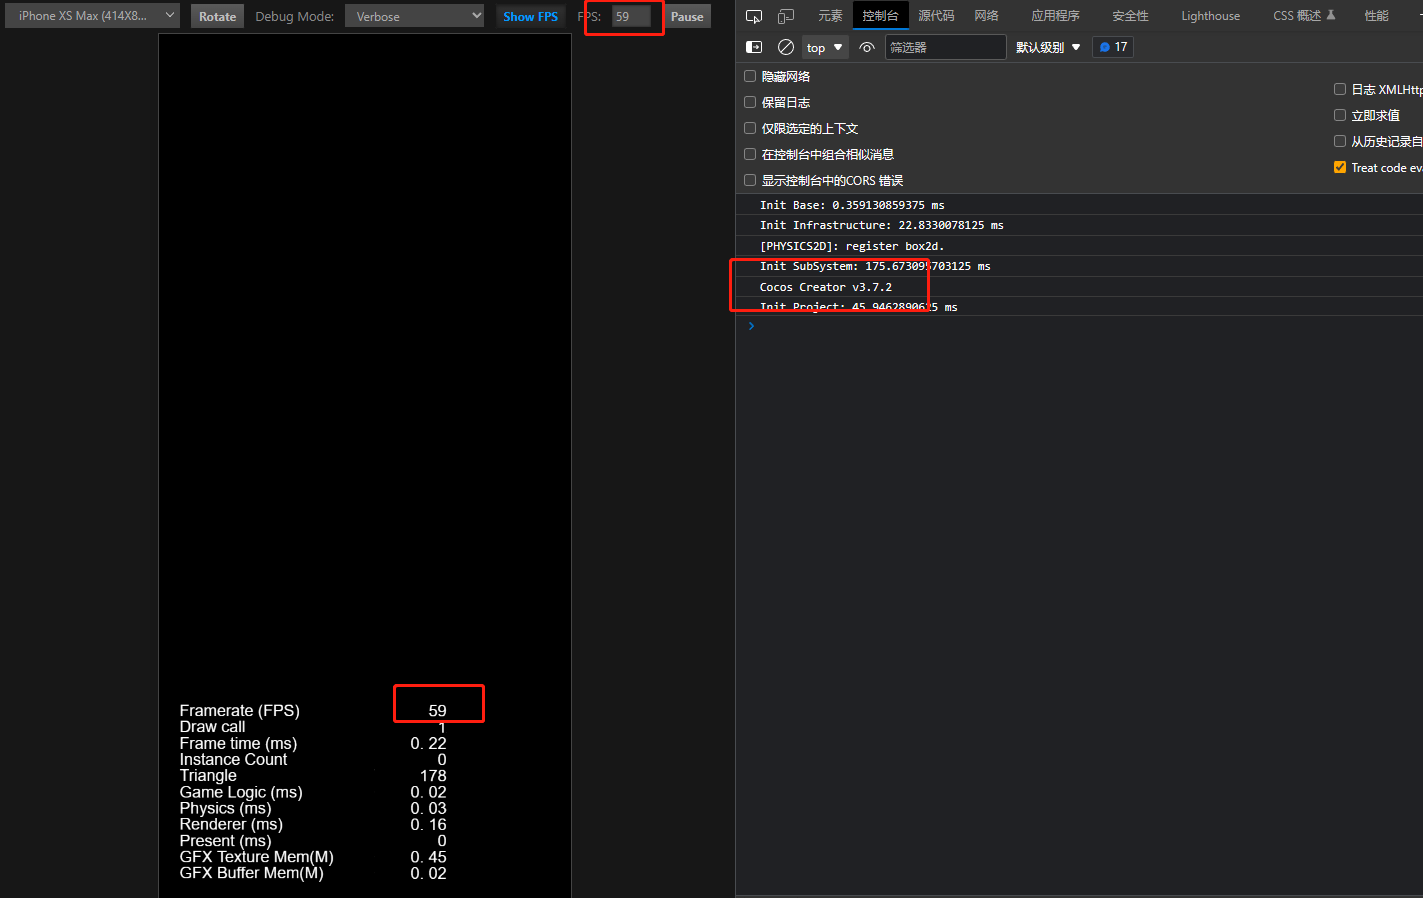Click the 'Renderer (ms)' stats label
Screen dimensions: 1423x898
tap(231, 824)
